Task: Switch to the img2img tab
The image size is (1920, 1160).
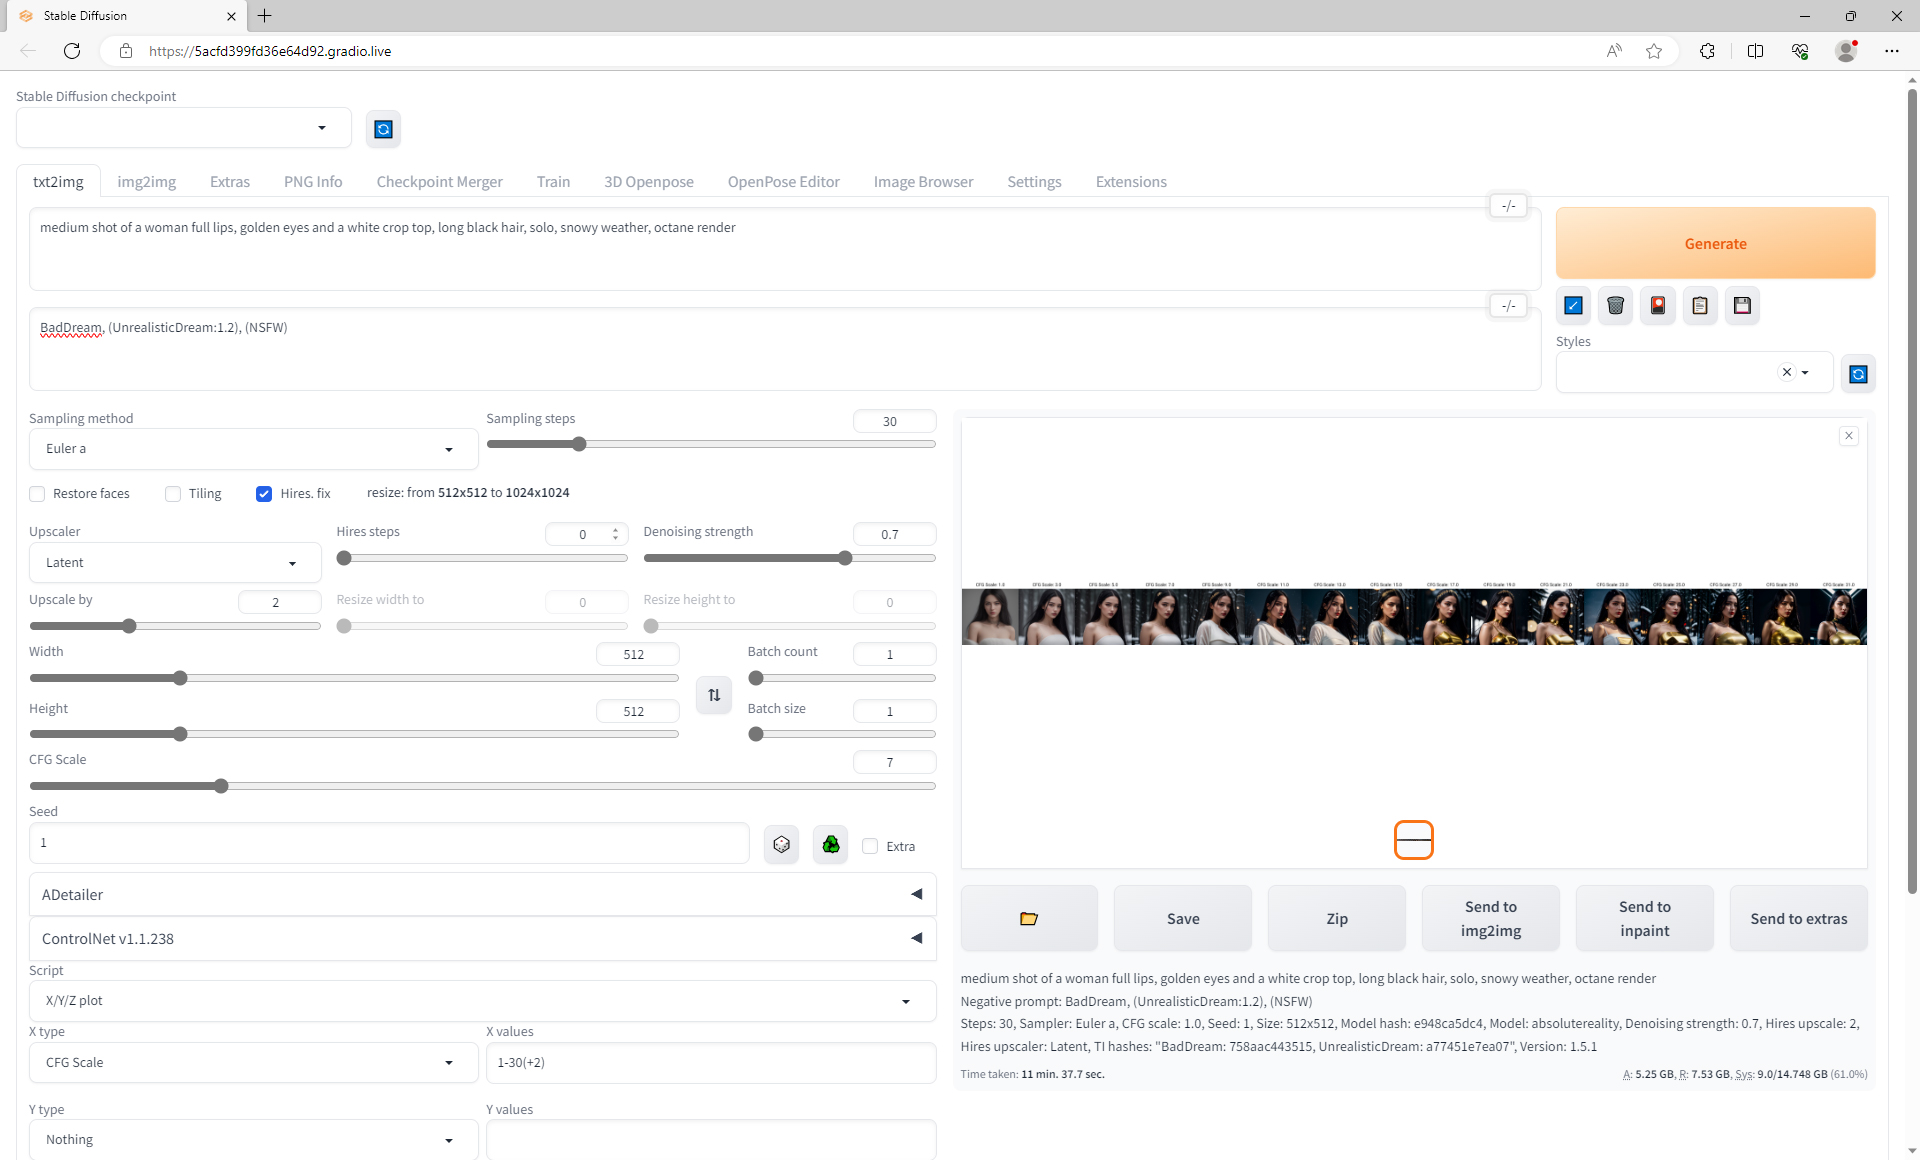Action: [146, 182]
